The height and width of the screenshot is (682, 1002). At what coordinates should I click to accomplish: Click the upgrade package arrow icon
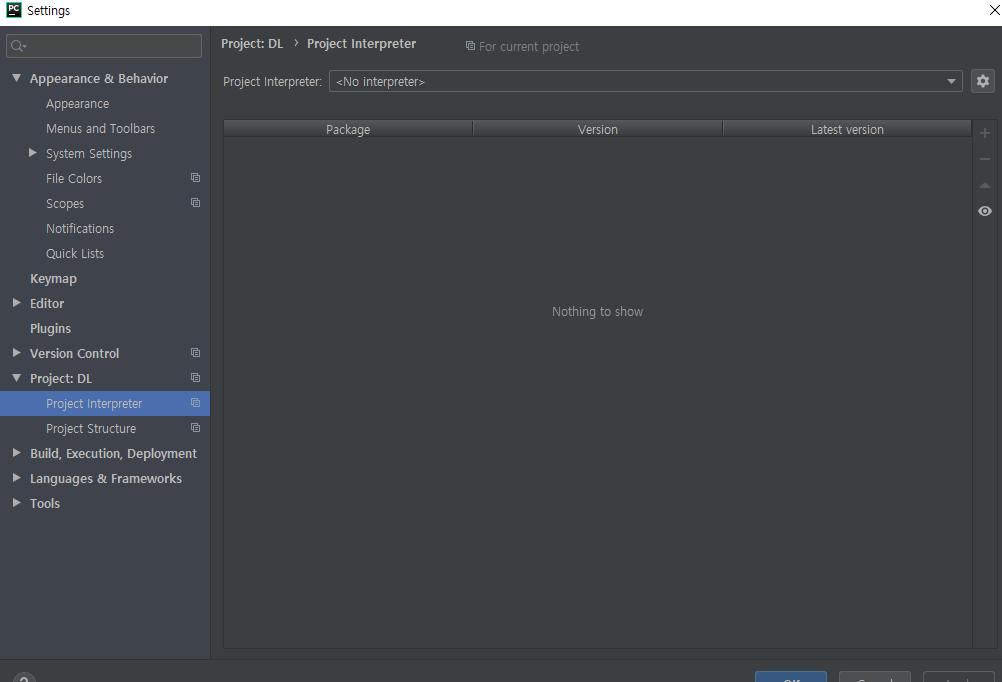(x=985, y=185)
